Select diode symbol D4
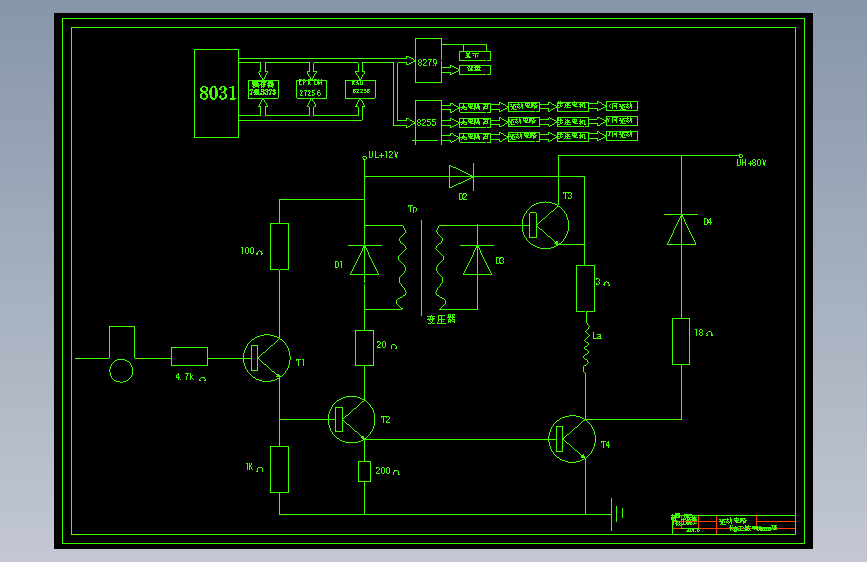The width and height of the screenshot is (867, 562). coord(681,229)
